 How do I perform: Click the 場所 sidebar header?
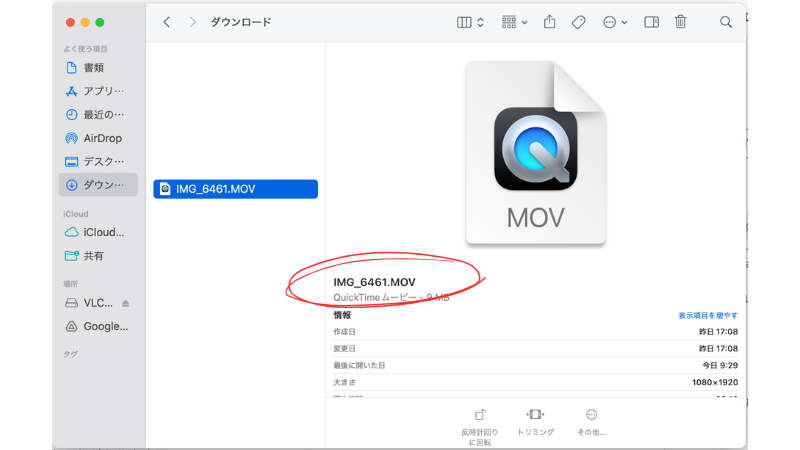click(70, 284)
